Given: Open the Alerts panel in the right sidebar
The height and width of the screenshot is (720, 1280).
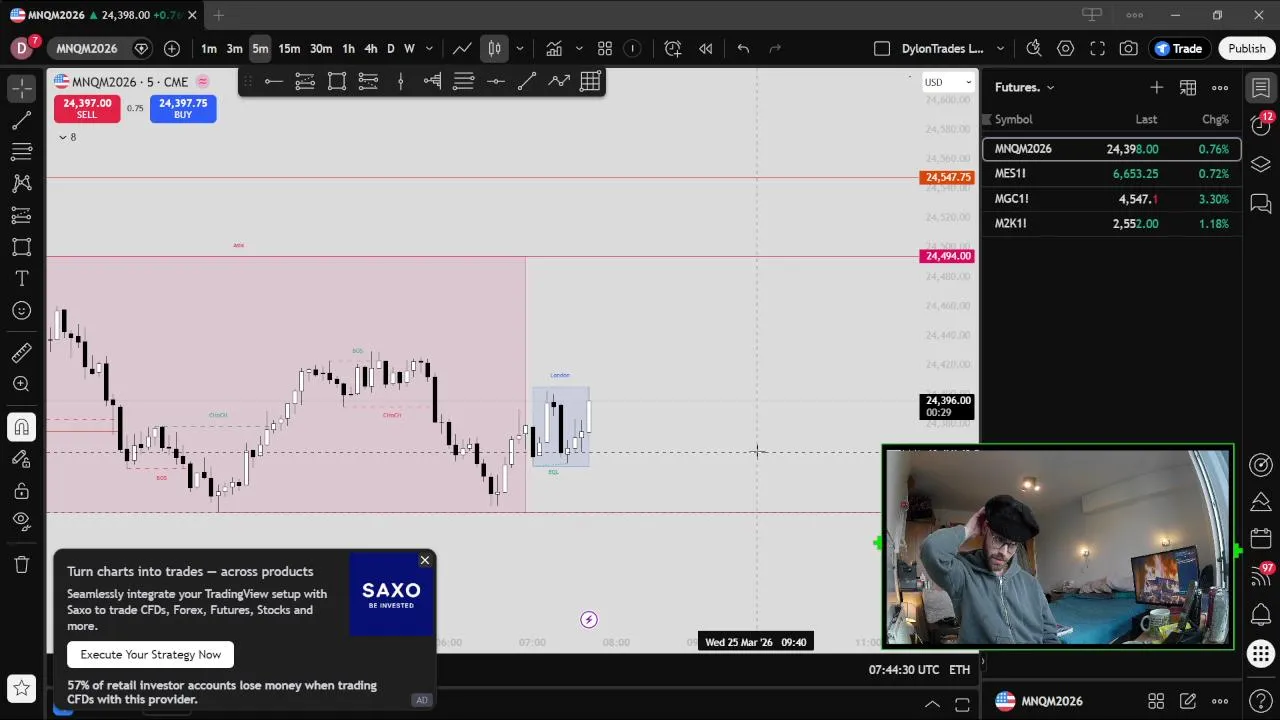Looking at the screenshot, I should pyautogui.click(x=1261, y=123).
